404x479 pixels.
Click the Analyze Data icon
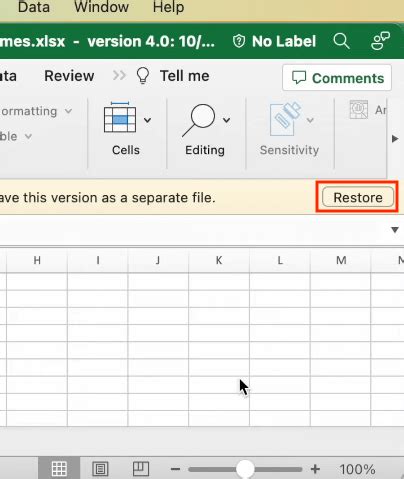[x=359, y=109]
